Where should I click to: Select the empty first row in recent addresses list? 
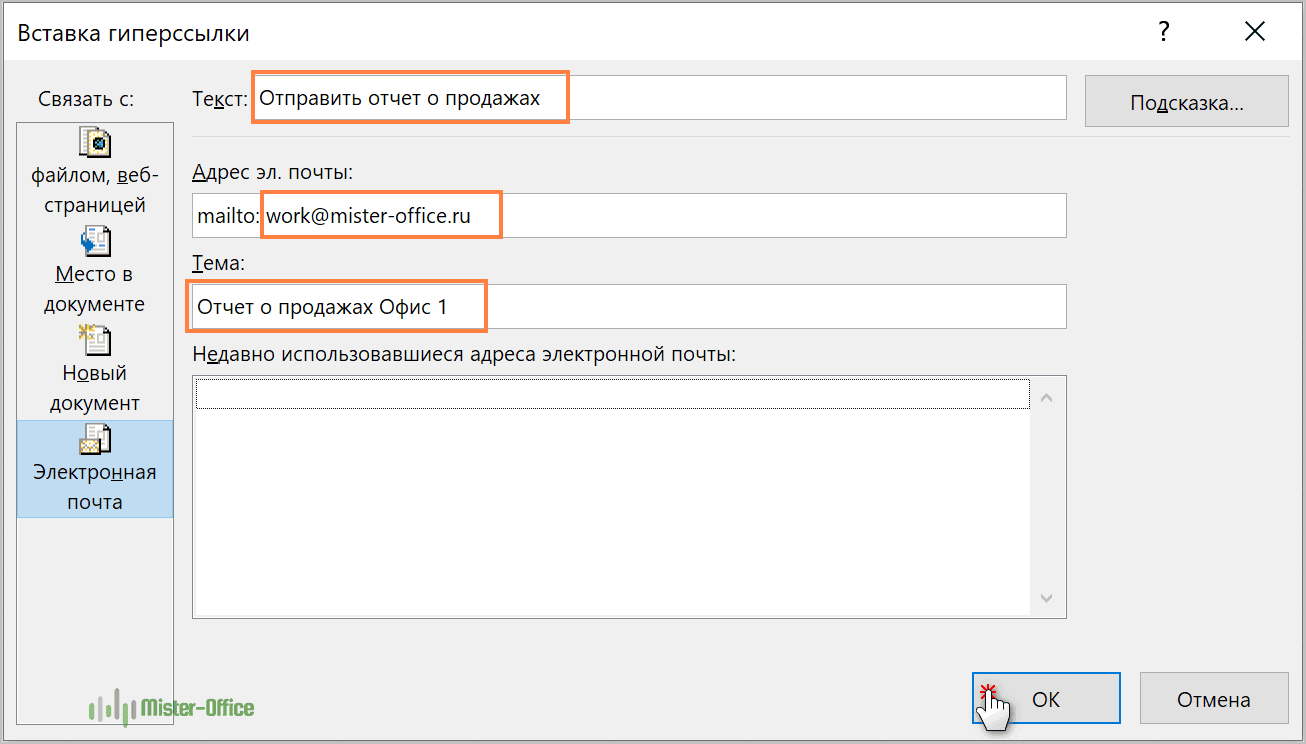click(x=612, y=394)
